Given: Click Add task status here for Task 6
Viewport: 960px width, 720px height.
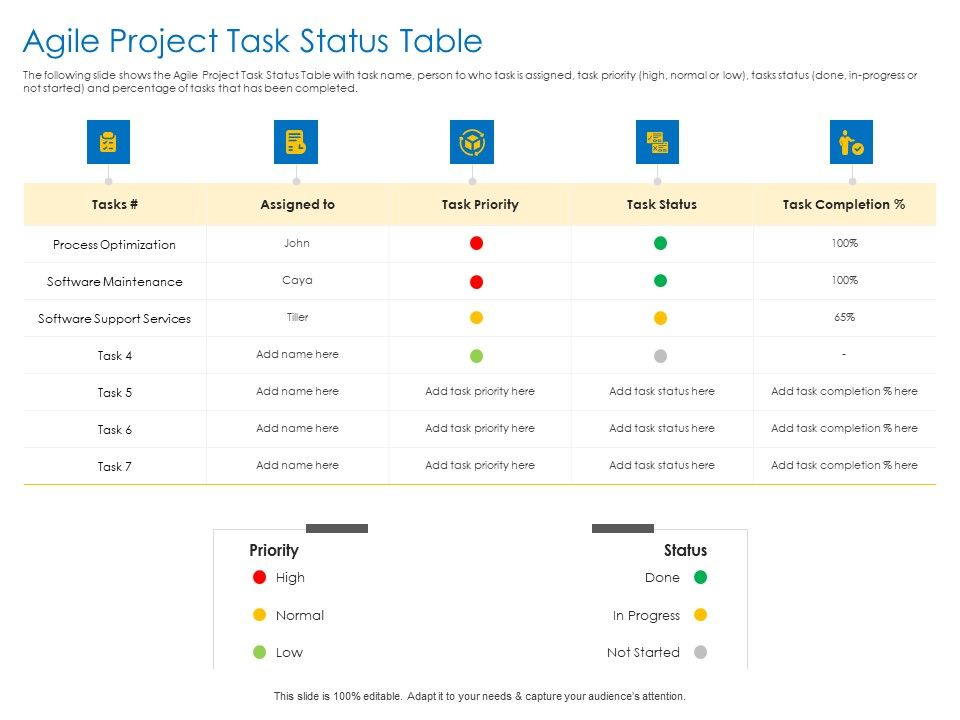Looking at the screenshot, I should pos(662,428).
